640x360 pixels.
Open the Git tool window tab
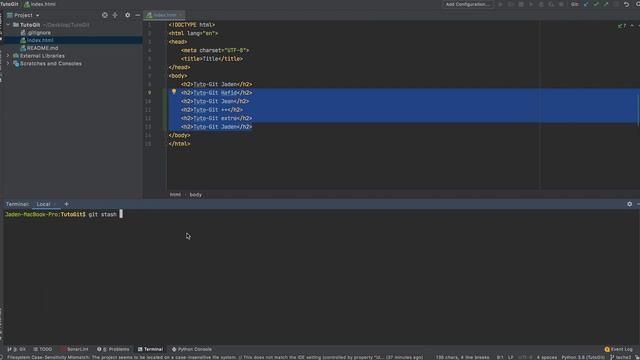(16, 349)
